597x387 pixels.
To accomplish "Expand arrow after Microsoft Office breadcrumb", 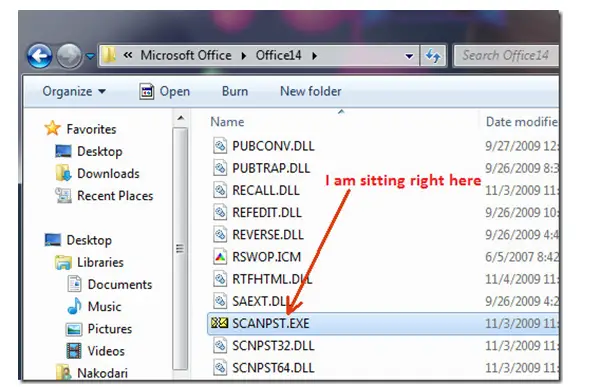I will [x=244, y=56].
